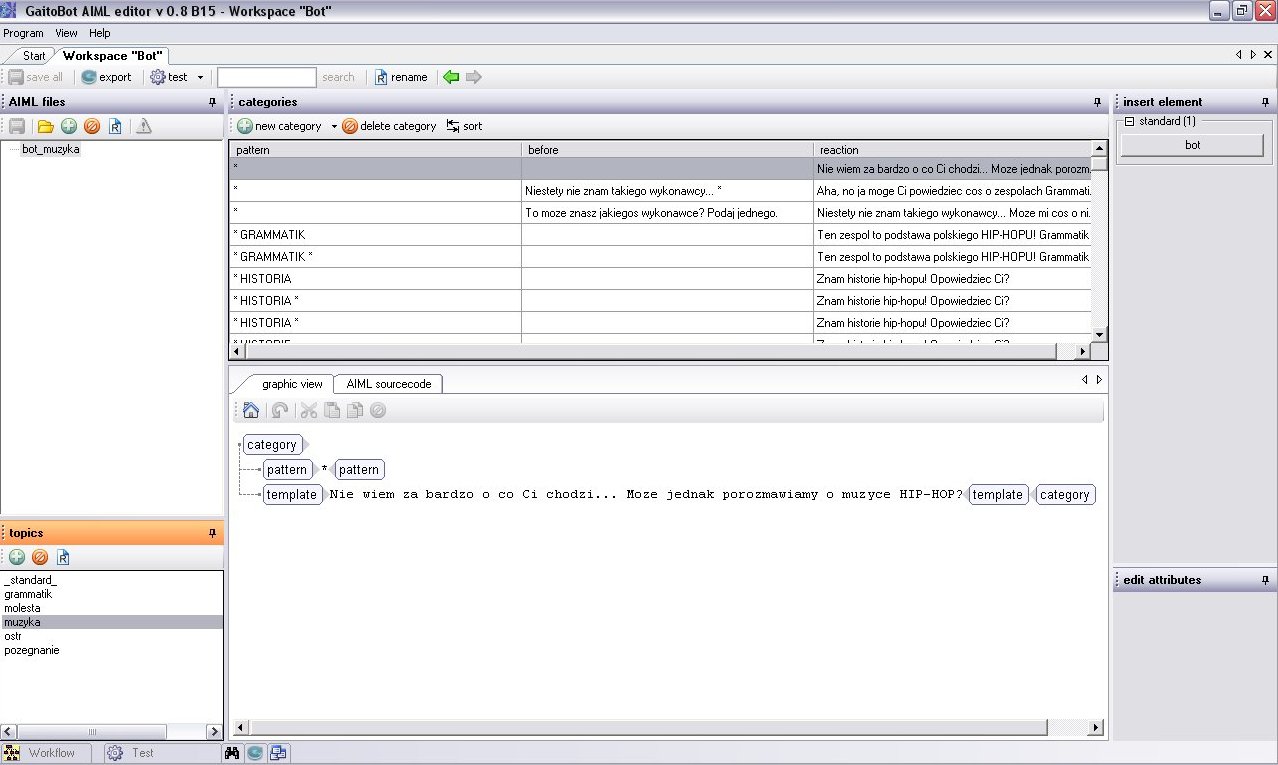
Task: Open the Program menu
Action: pyautogui.click(x=23, y=33)
